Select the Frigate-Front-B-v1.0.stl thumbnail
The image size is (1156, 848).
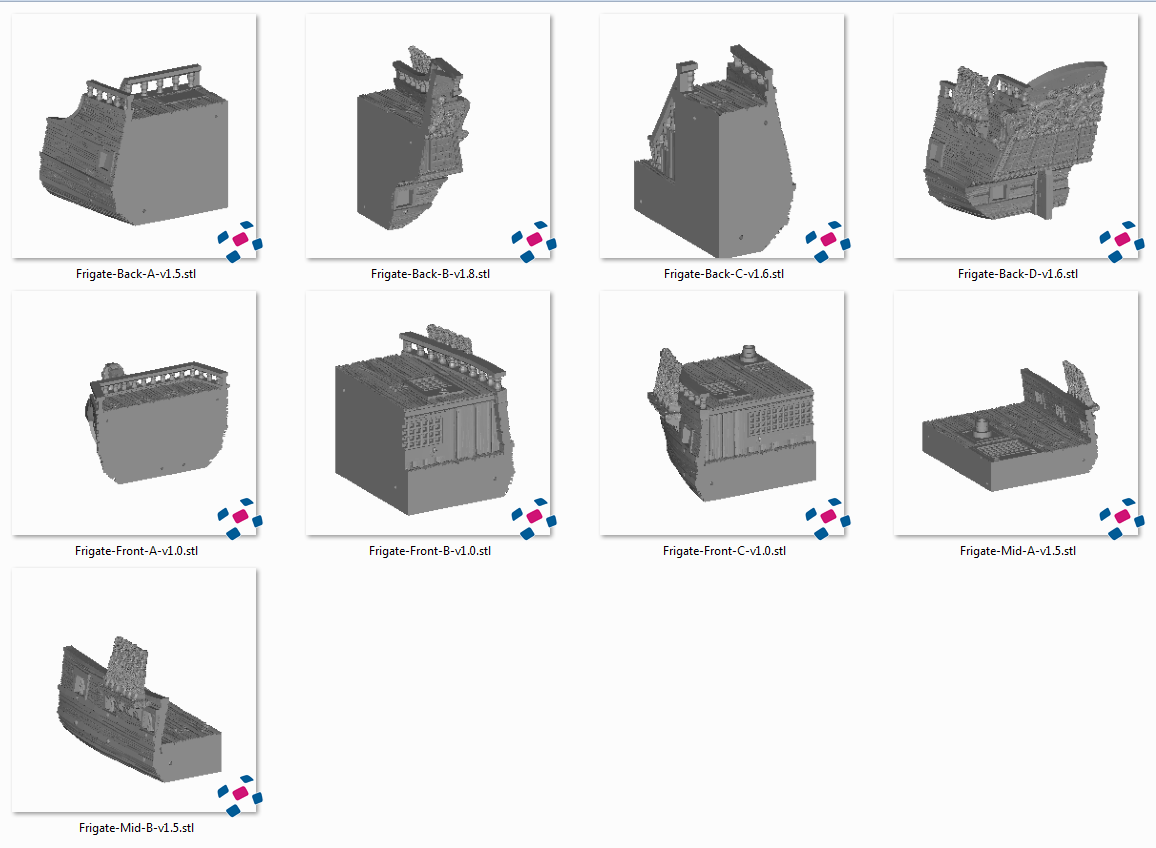[428, 413]
